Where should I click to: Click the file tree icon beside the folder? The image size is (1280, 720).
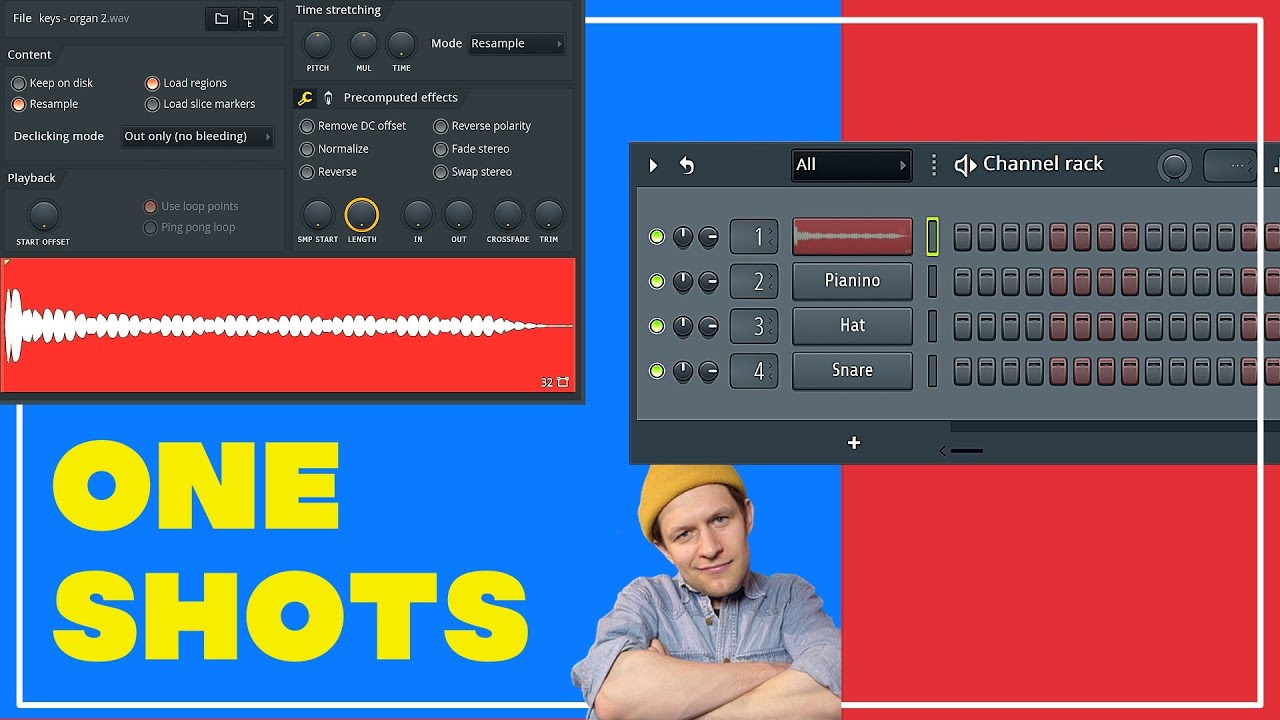(x=248, y=18)
